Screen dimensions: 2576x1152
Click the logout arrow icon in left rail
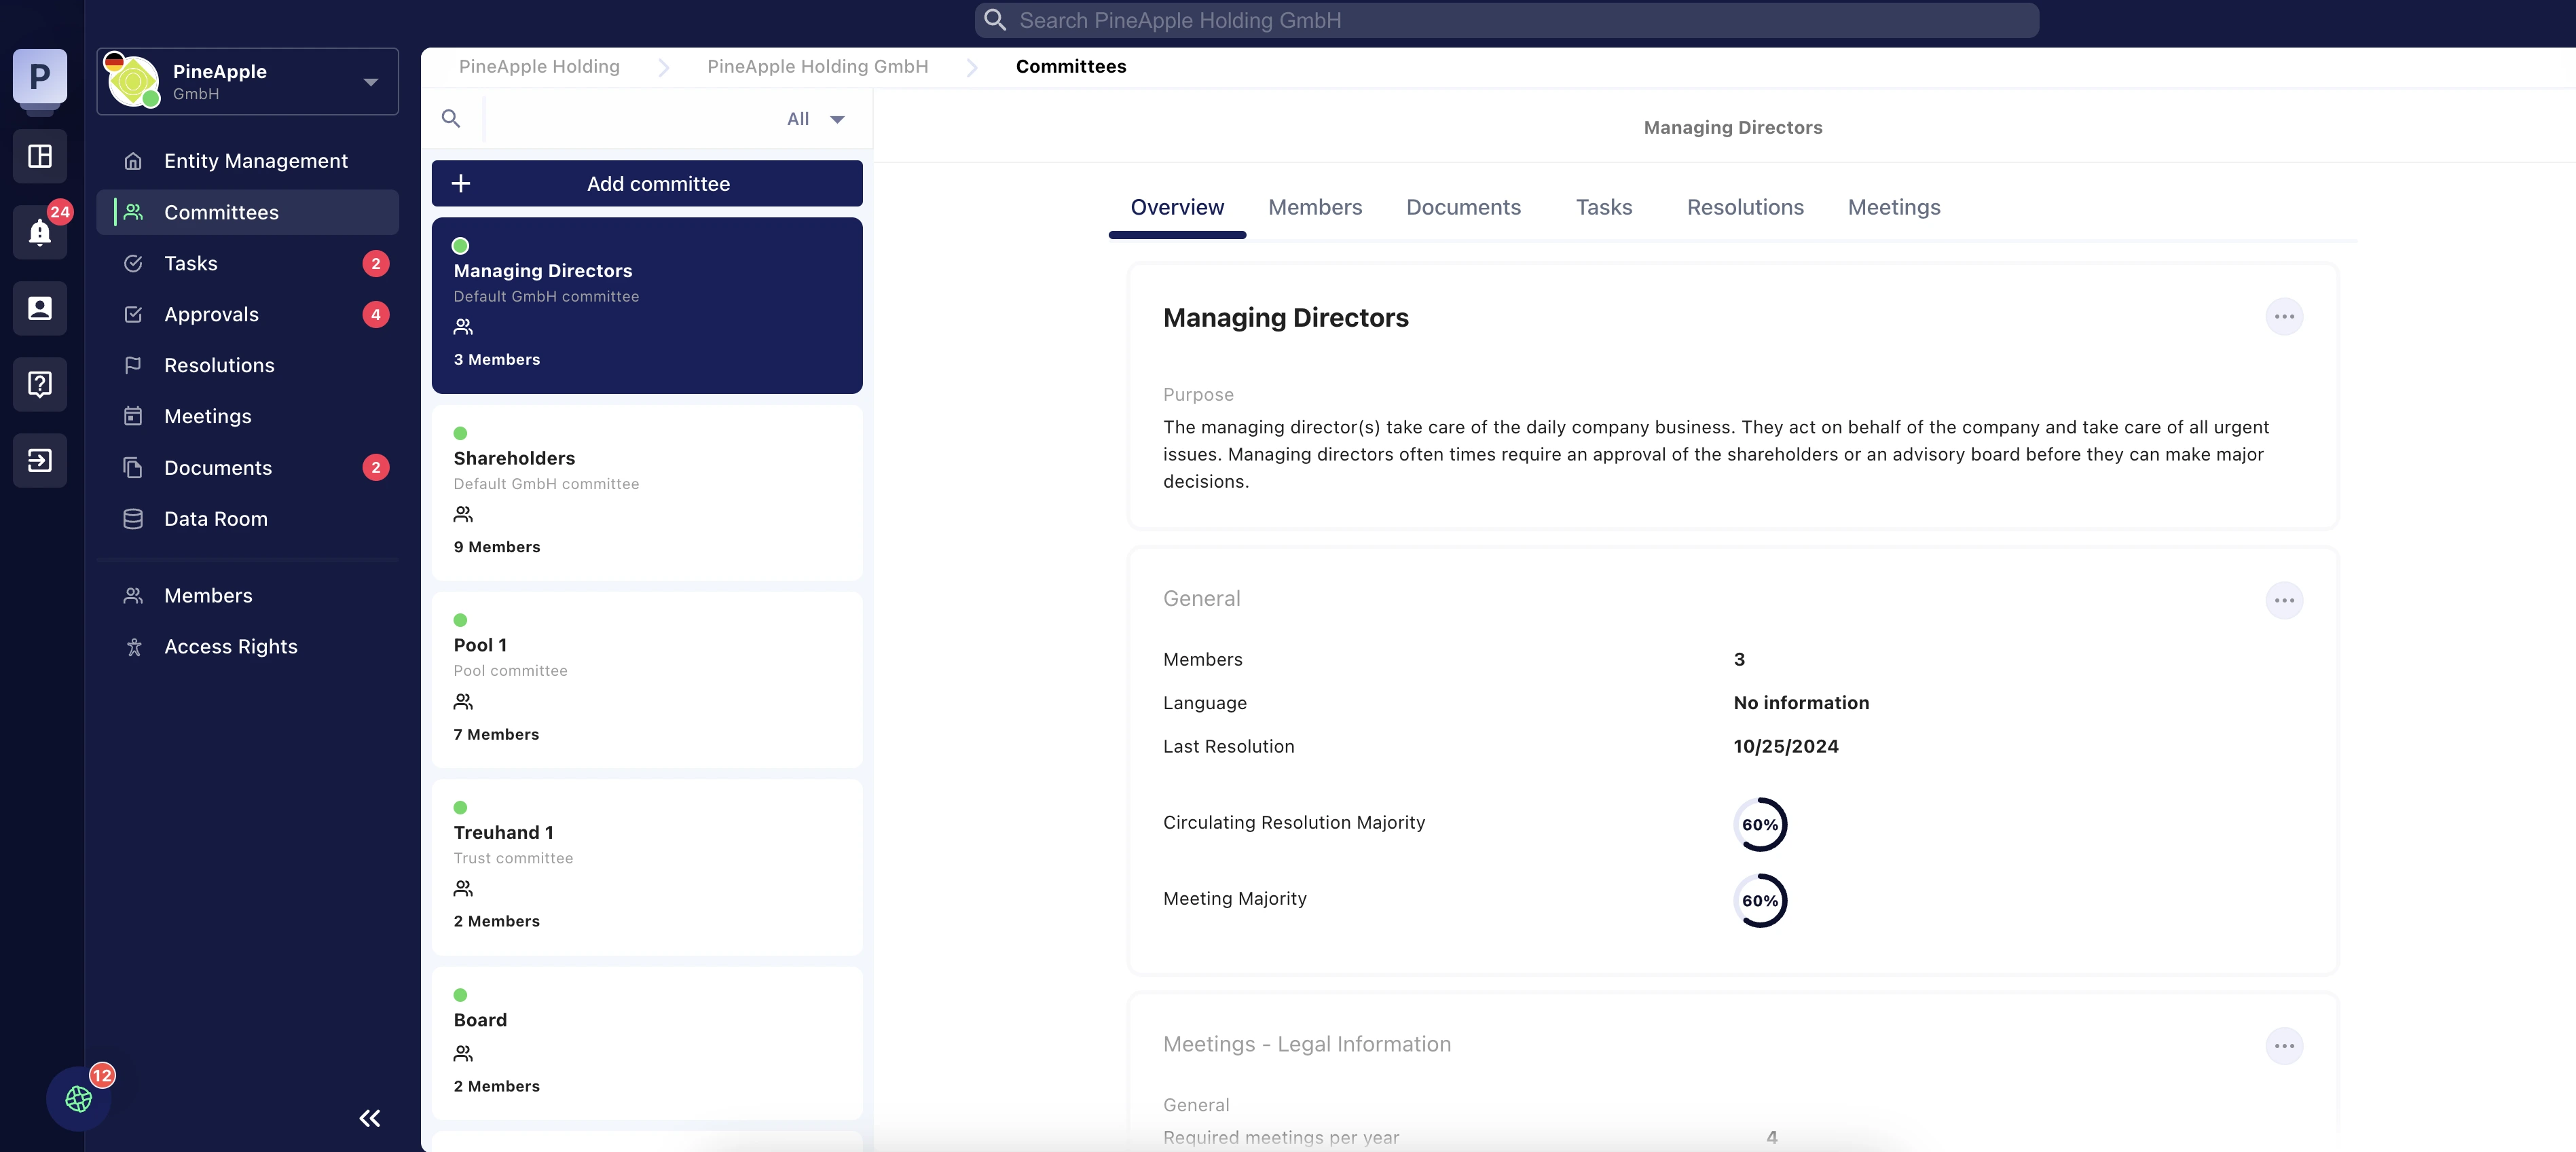click(x=40, y=460)
